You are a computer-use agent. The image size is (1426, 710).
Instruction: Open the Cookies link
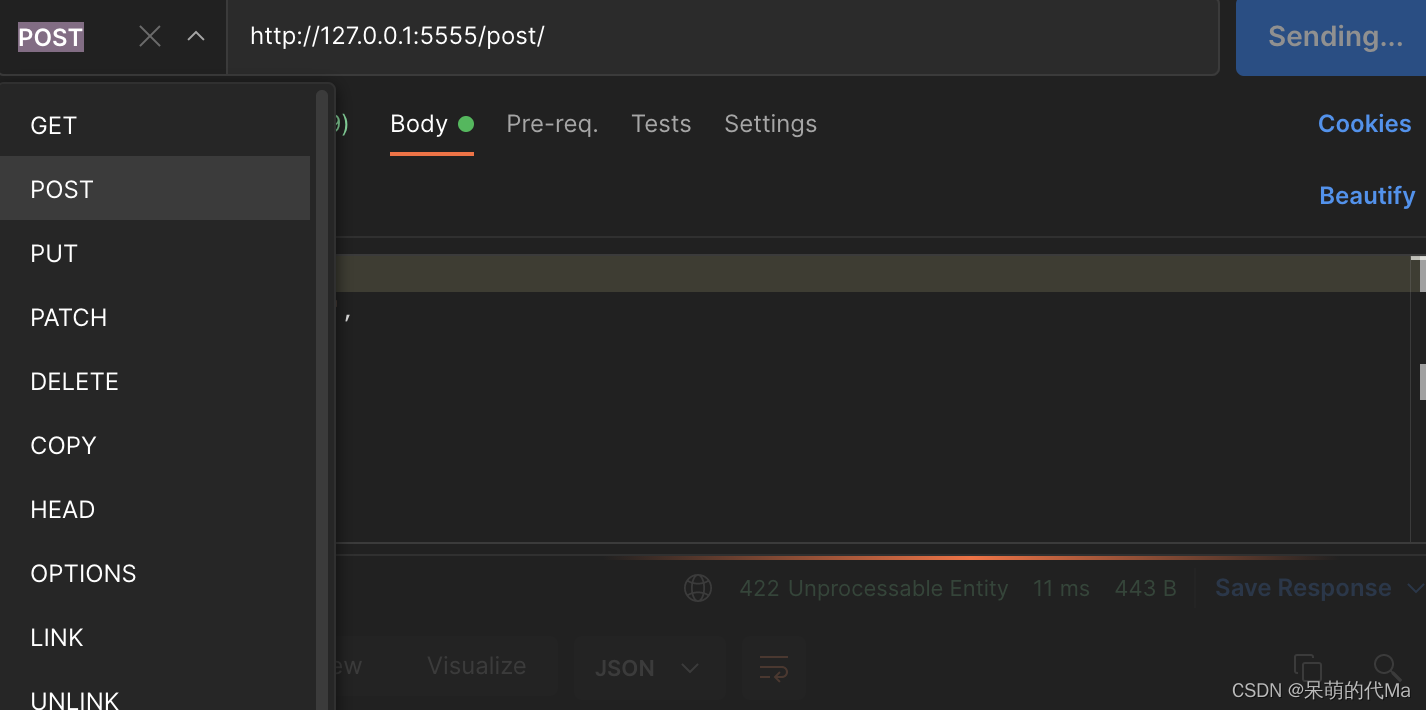pyautogui.click(x=1364, y=124)
